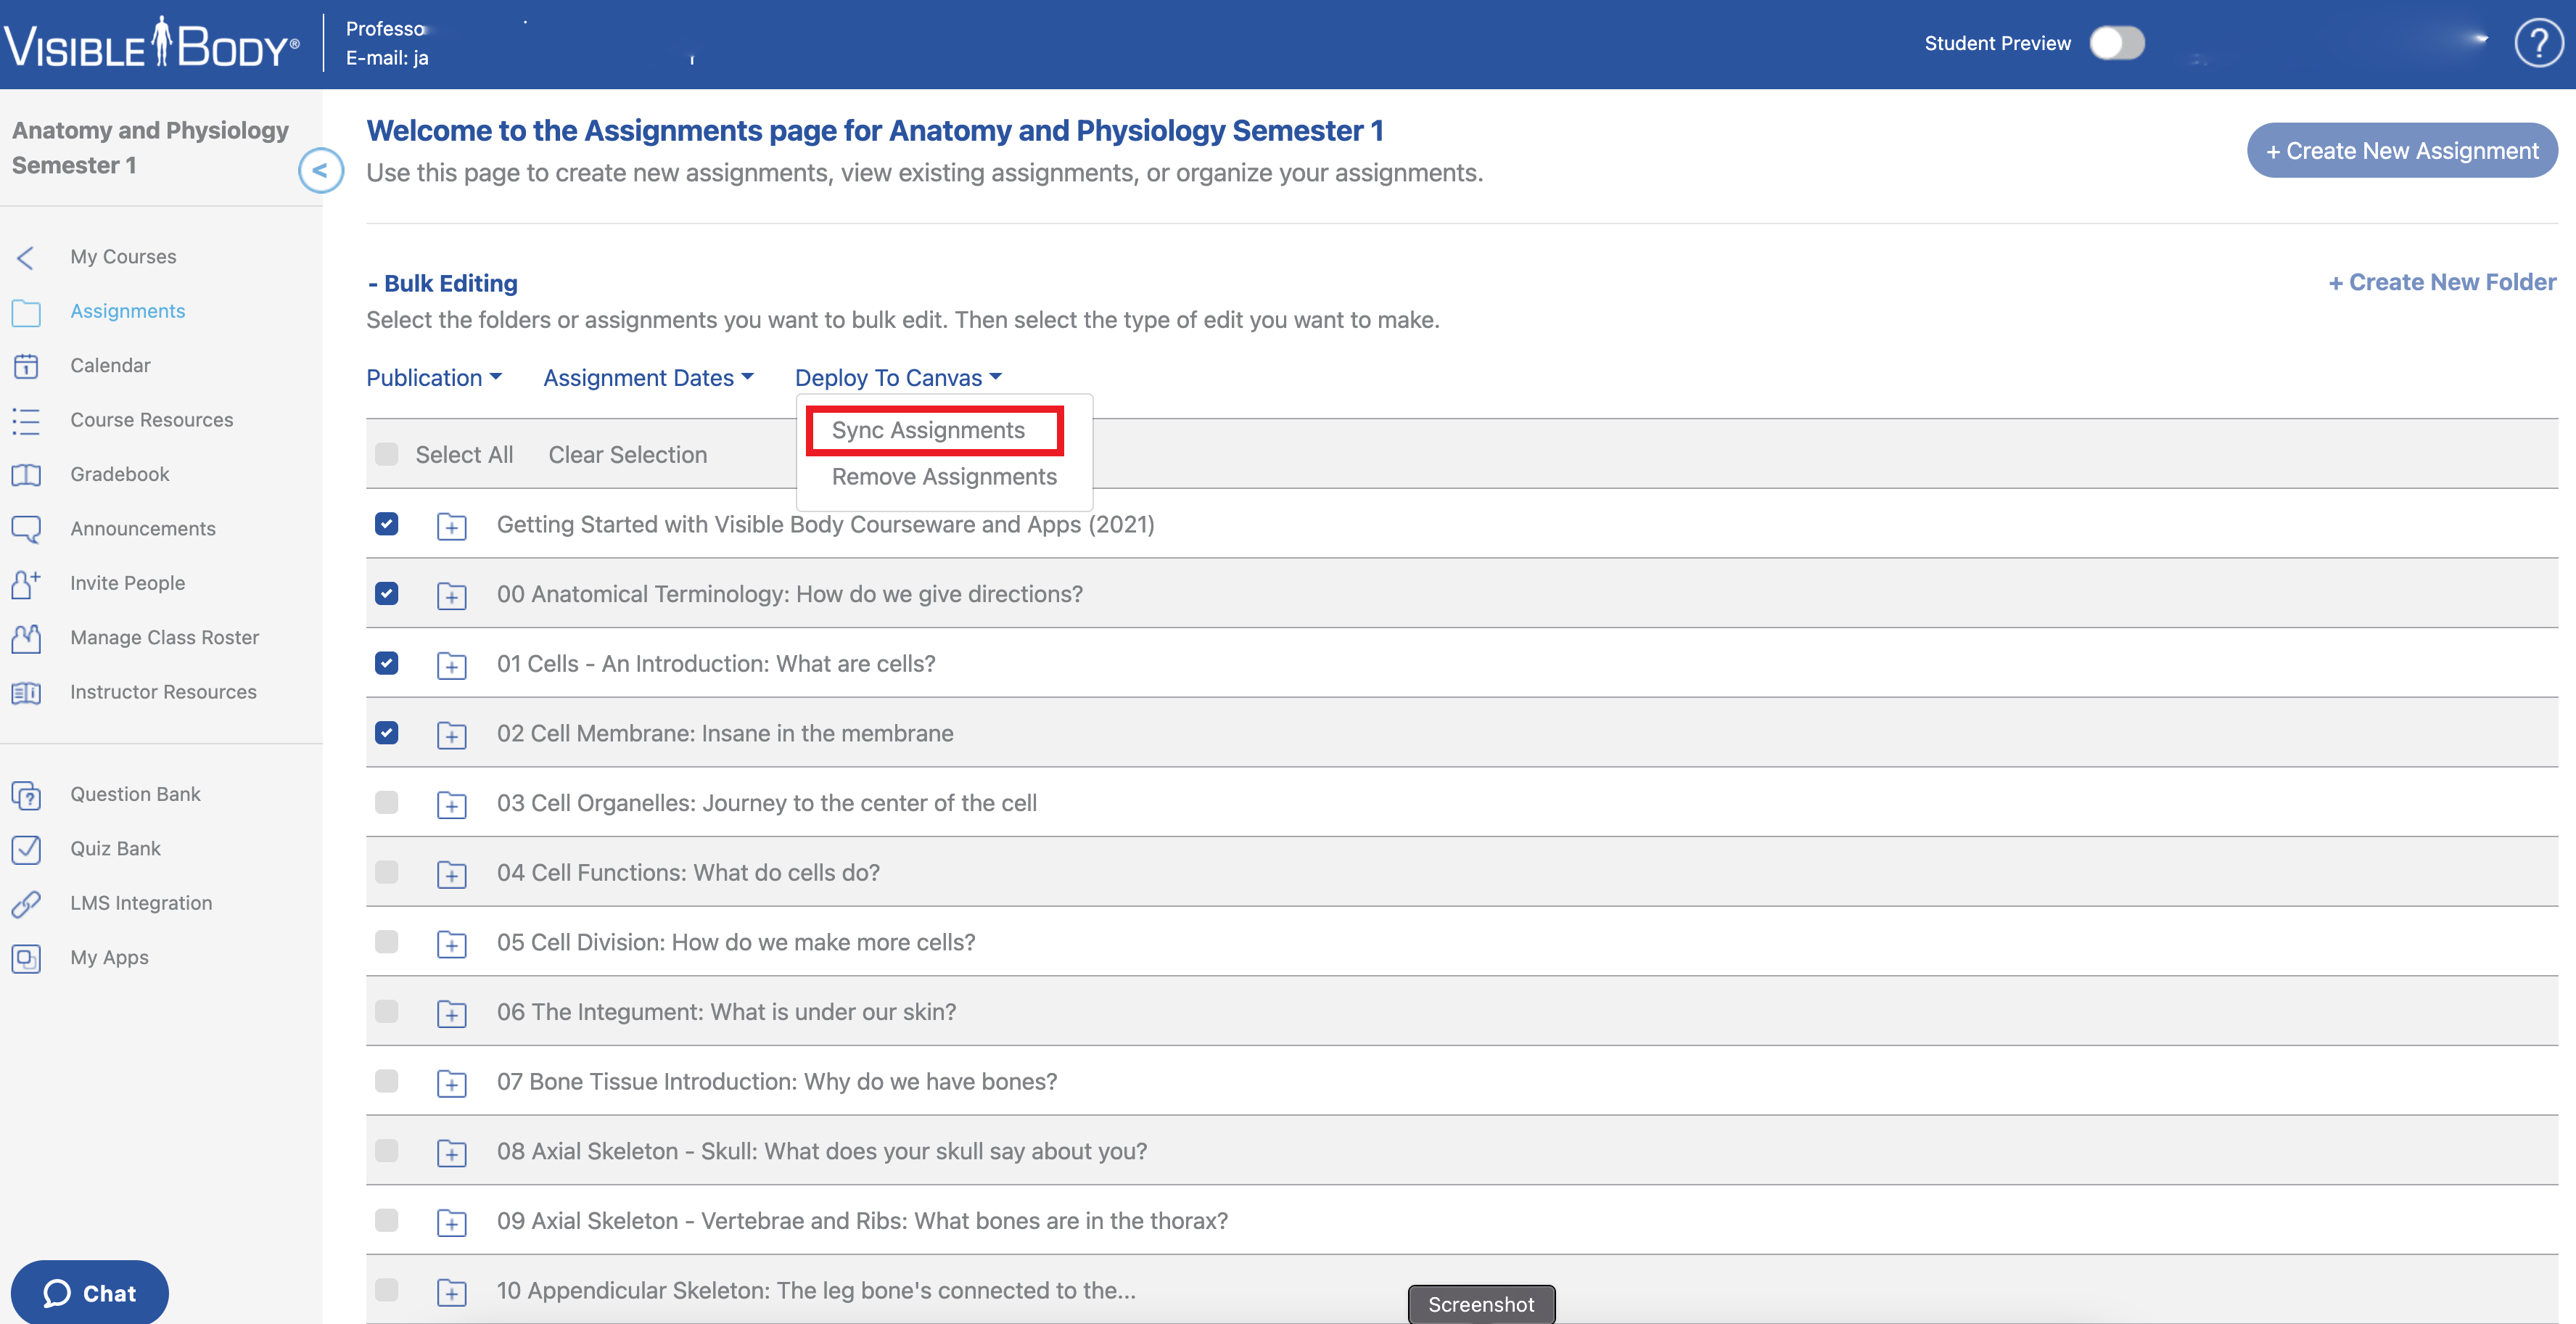Uncheck the 02 Cell Membrane assignment
2576x1324 pixels.
386,733
